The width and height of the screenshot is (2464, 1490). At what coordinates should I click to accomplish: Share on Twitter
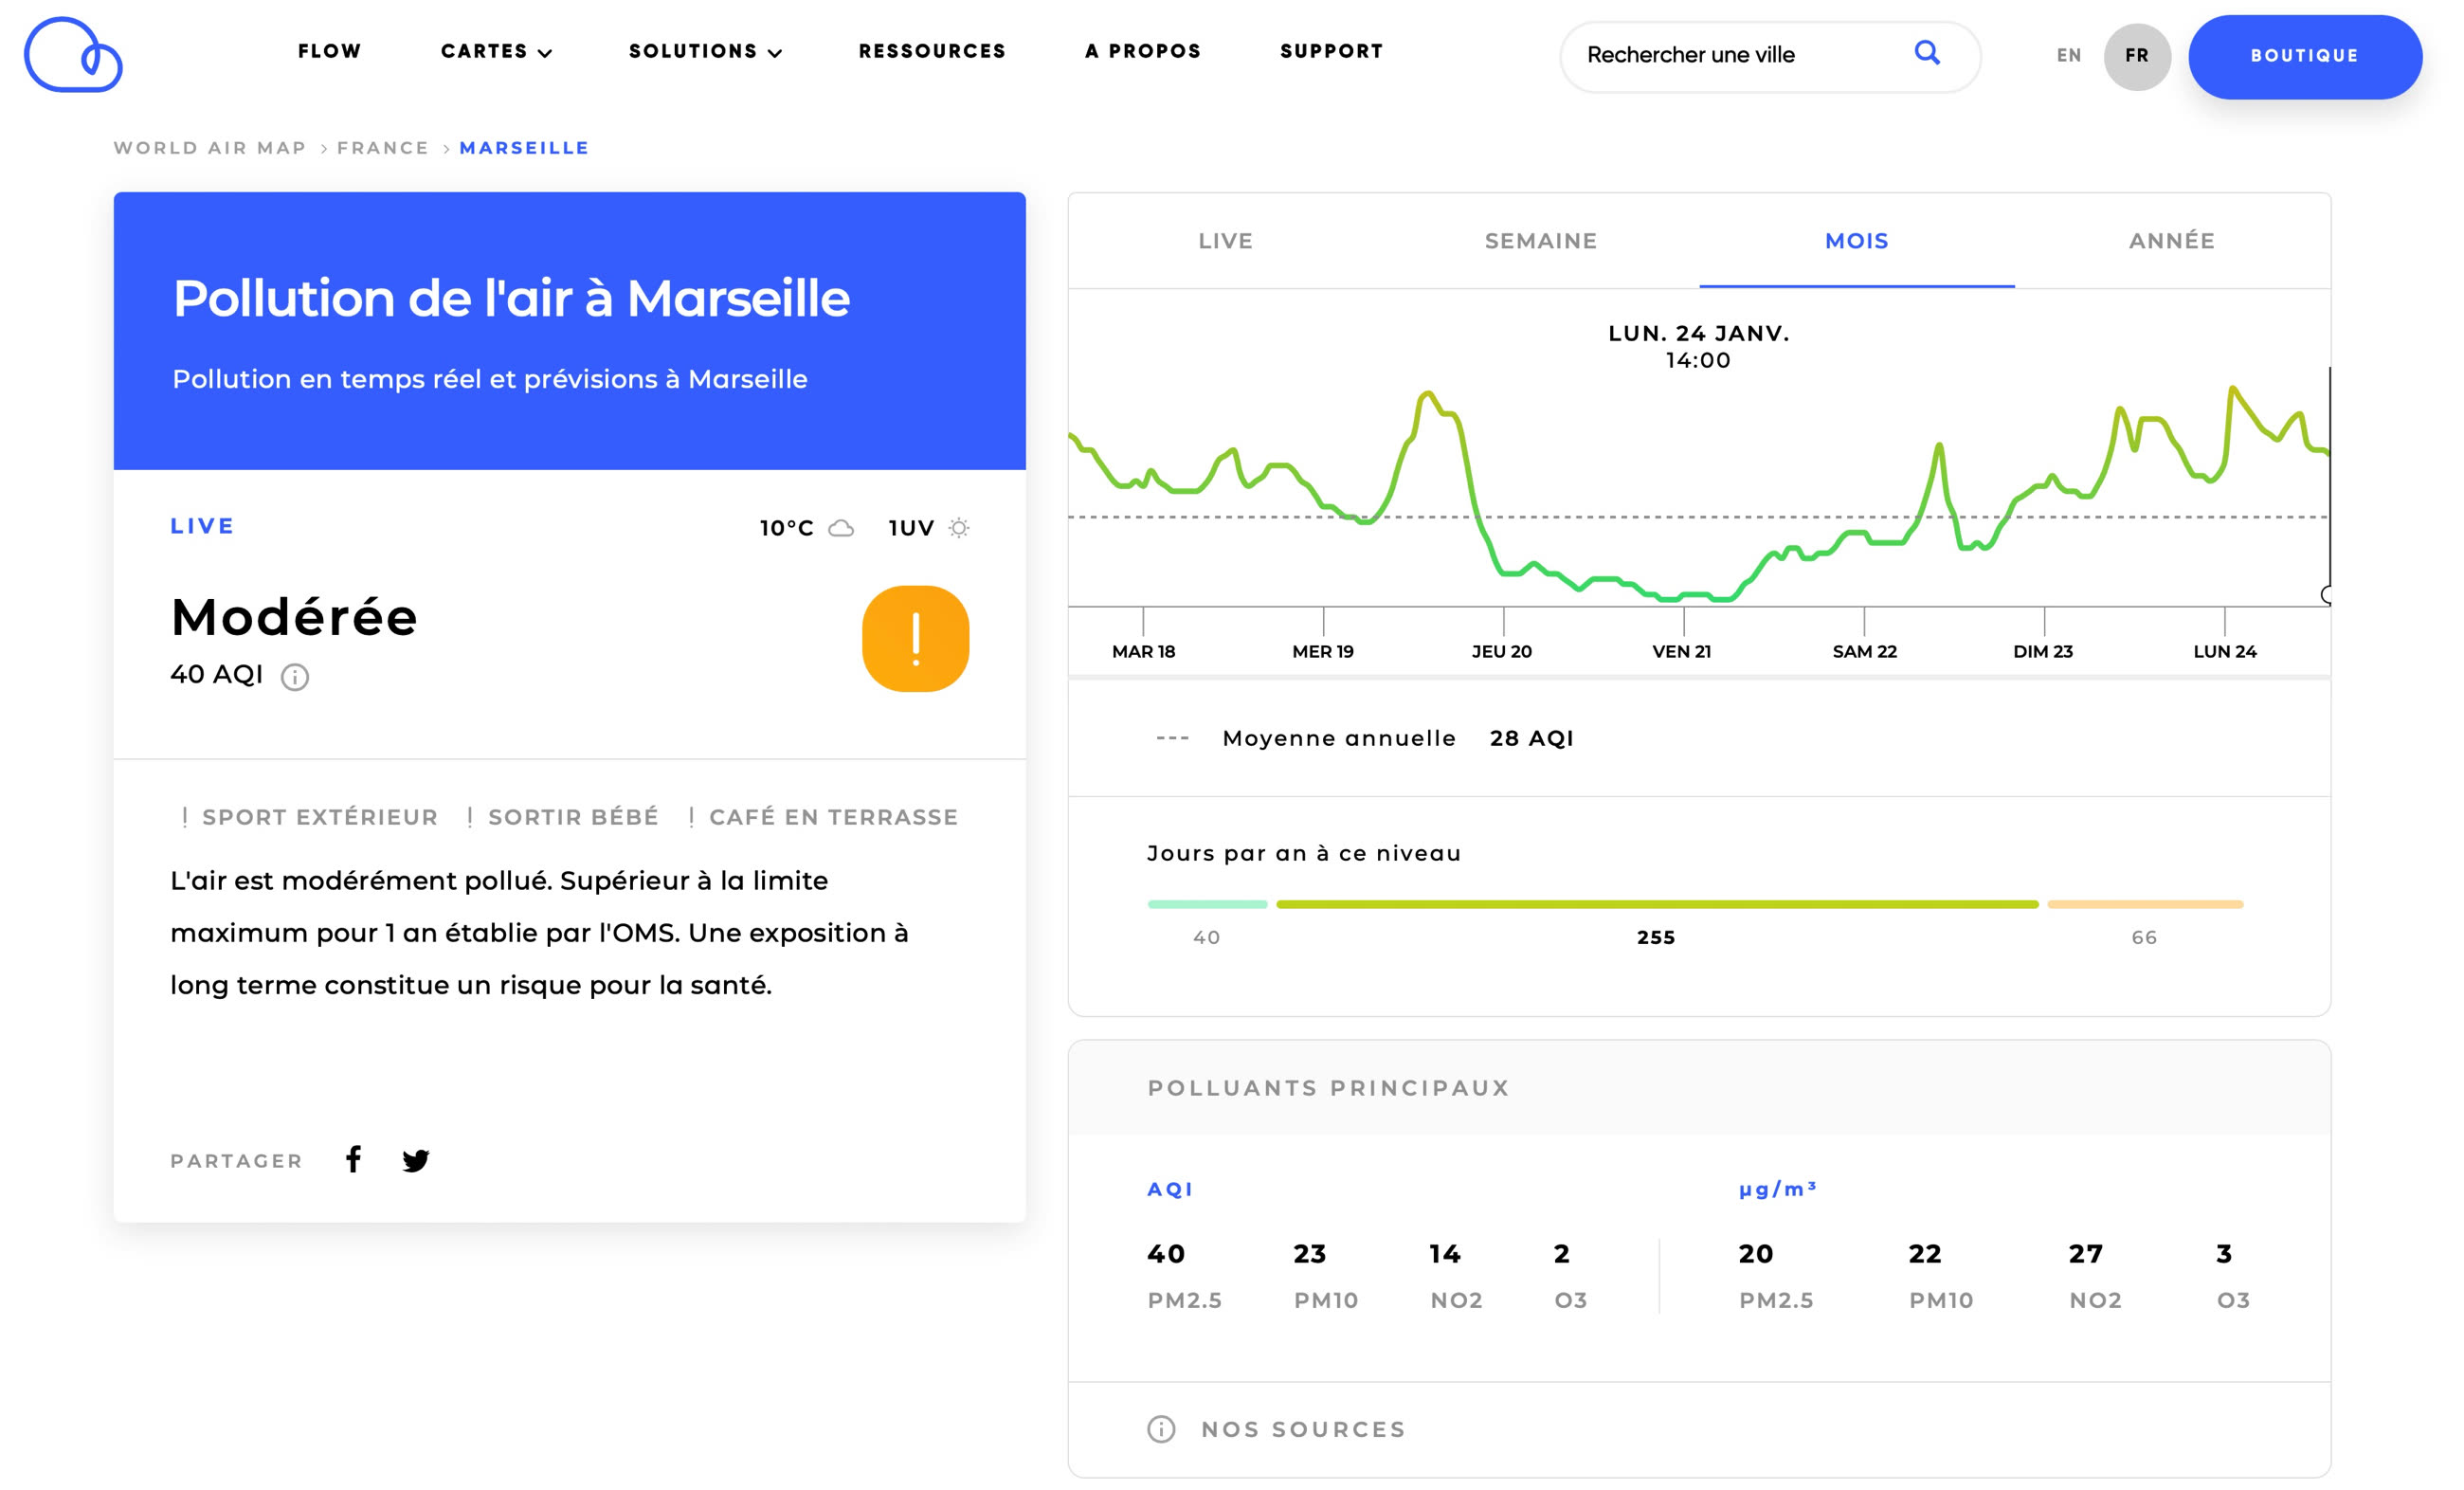pos(415,1160)
